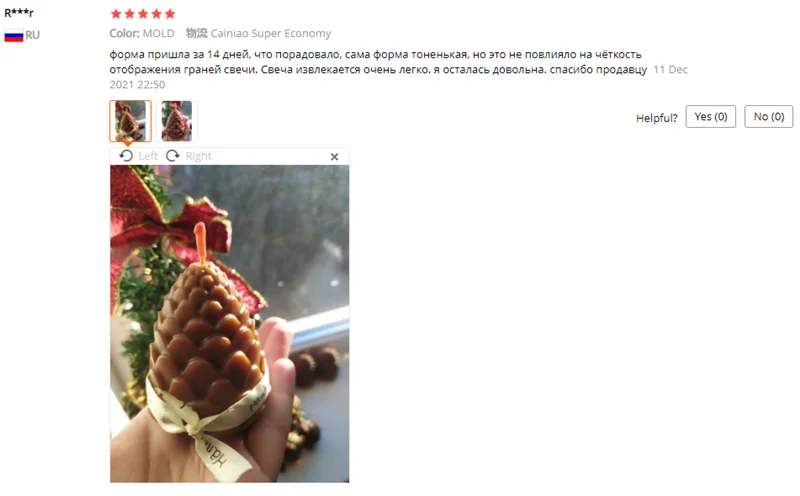The height and width of the screenshot is (496, 800).
Task: Click the Color: MOLD variant text
Action: coord(142,33)
